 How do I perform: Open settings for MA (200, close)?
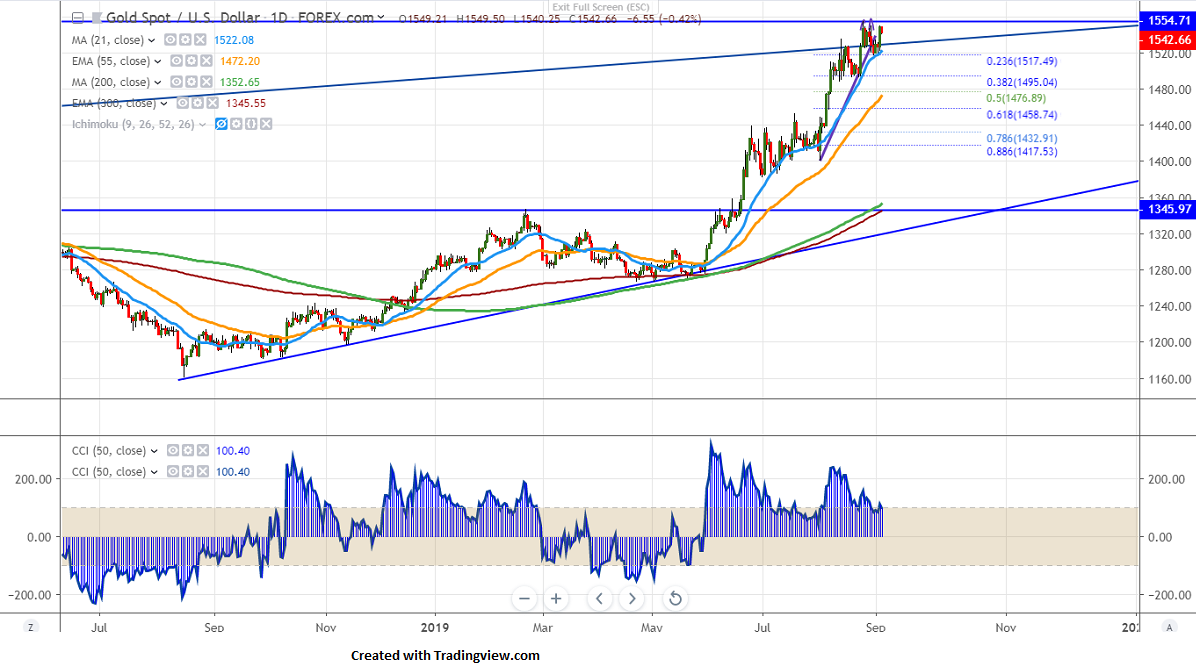click(191, 82)
